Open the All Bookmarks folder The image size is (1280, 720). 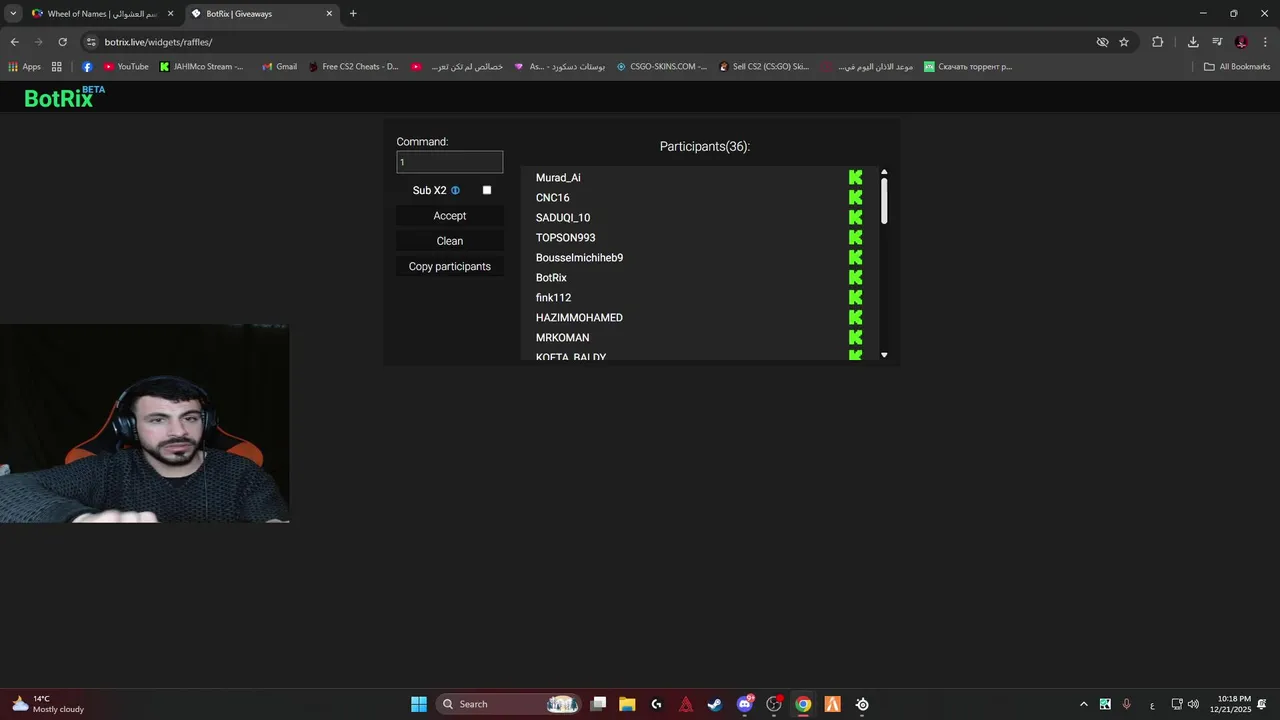pos(1237,67)
